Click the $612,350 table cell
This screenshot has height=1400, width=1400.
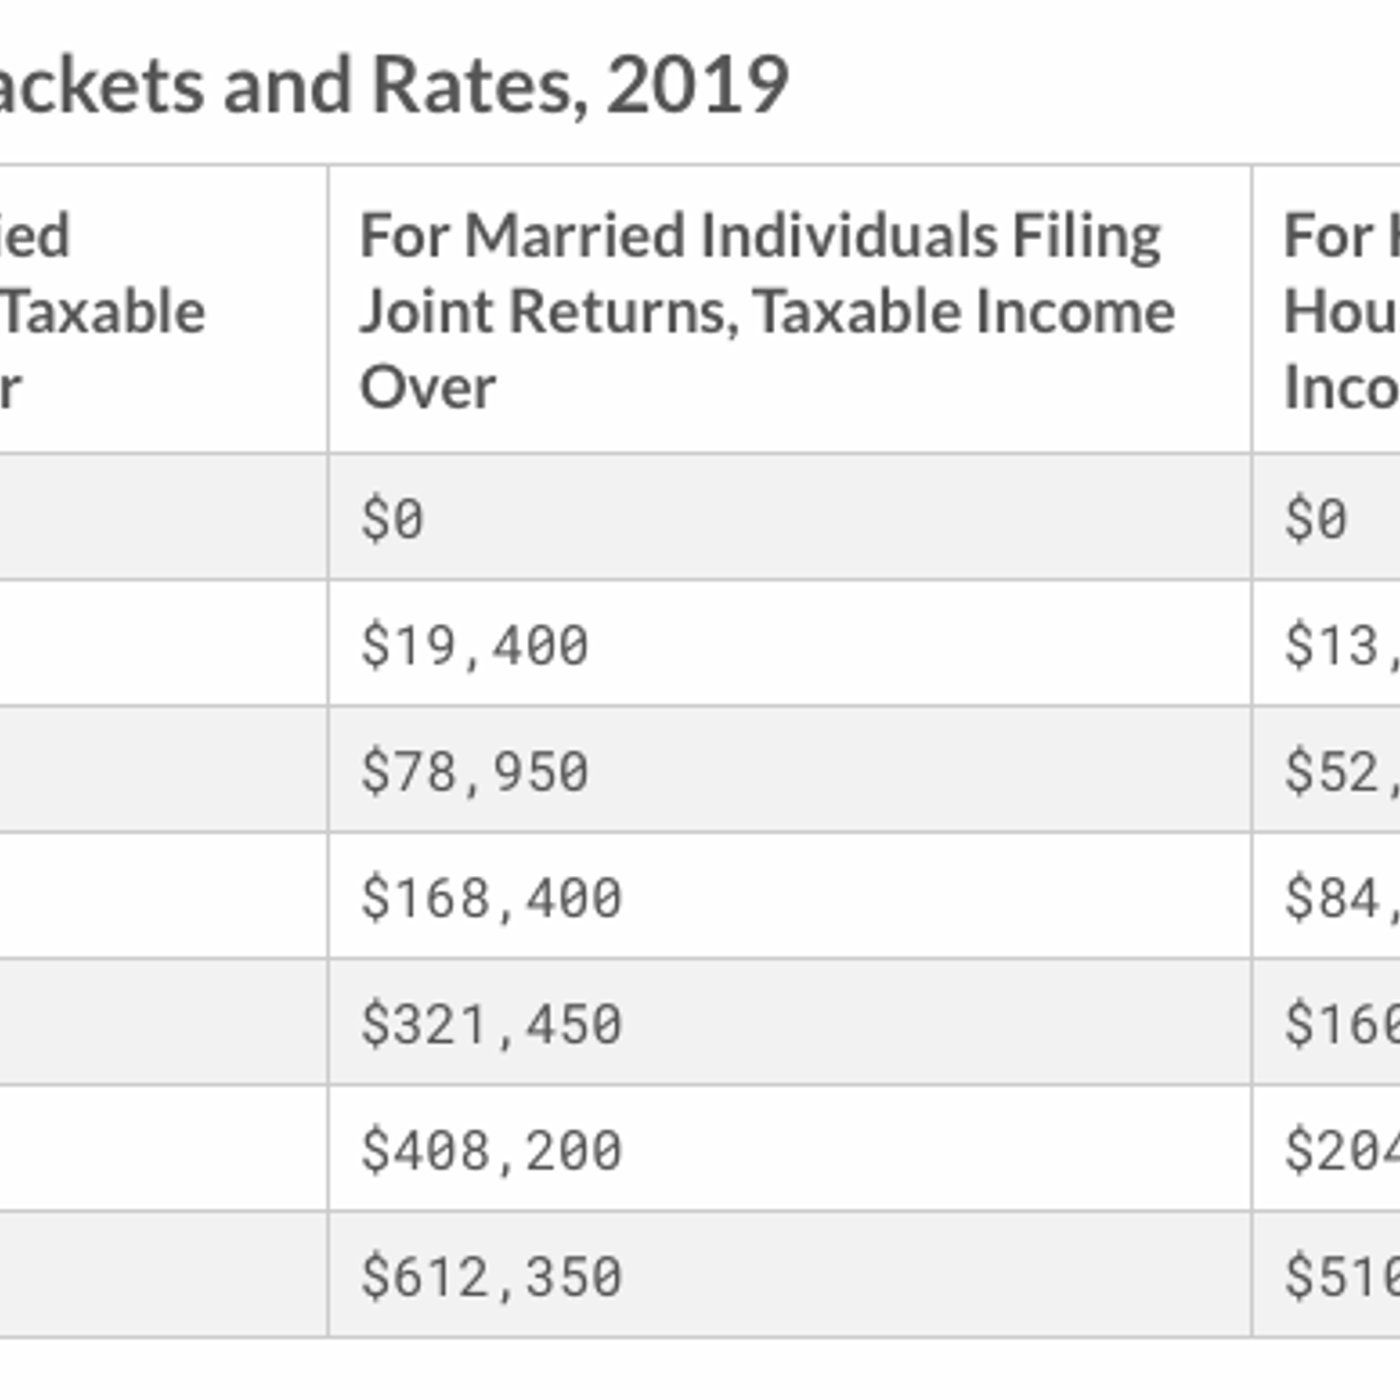491,1276
